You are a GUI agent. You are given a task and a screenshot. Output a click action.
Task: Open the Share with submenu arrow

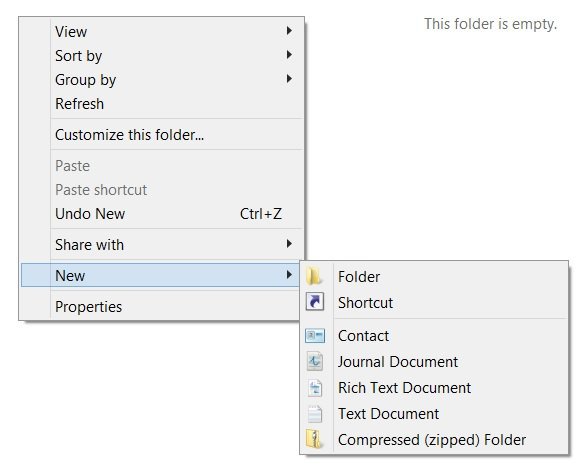(x=289, y=244)
